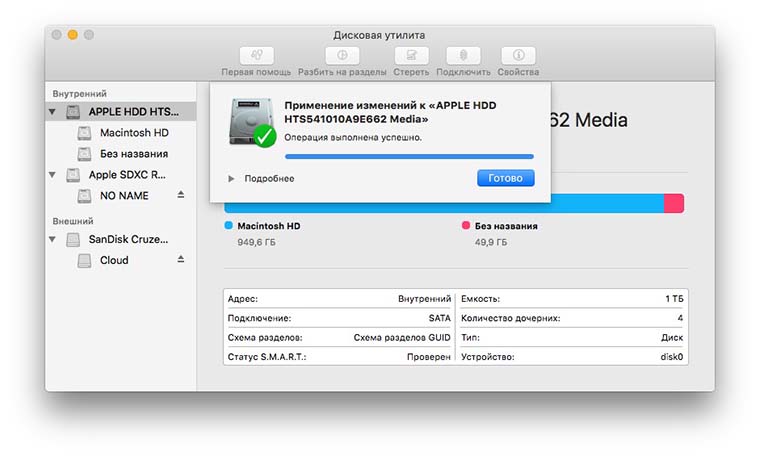Screen dimensions: 760x456
Task: Click the disk0 device value
Action: point(671,357)
